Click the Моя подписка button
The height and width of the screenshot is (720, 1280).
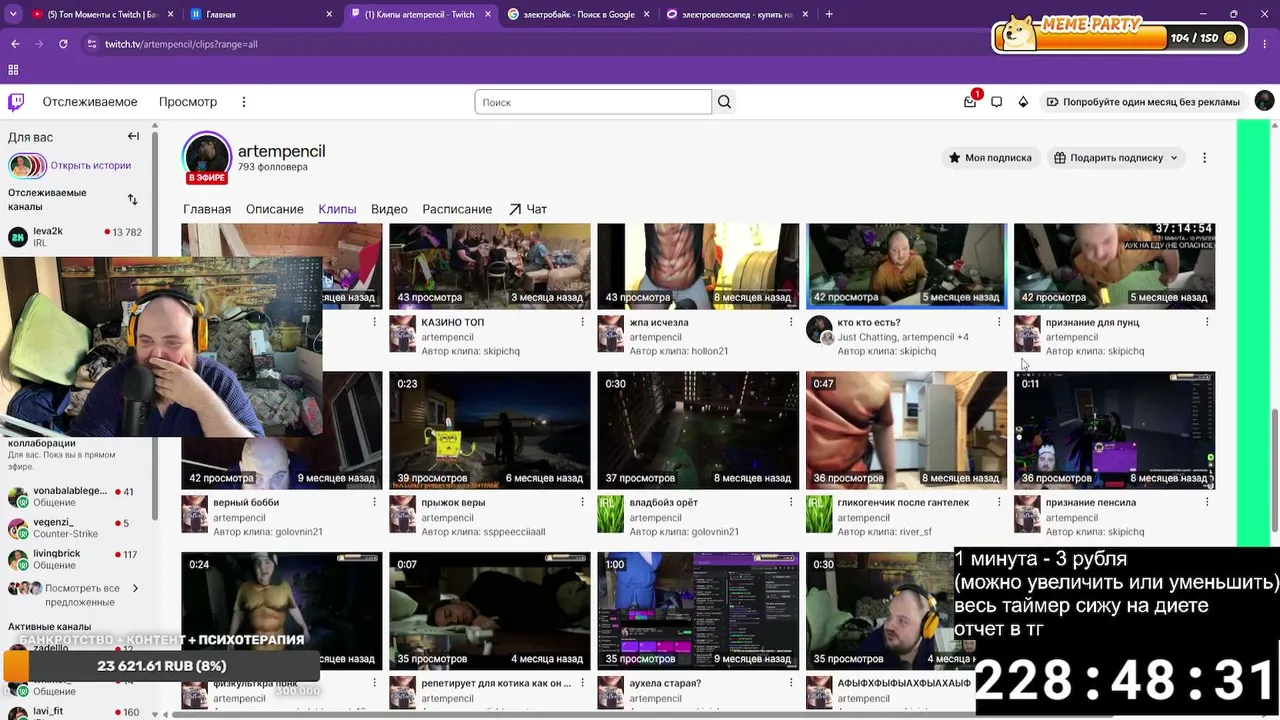pyautogui.click(x=990, y=158)
